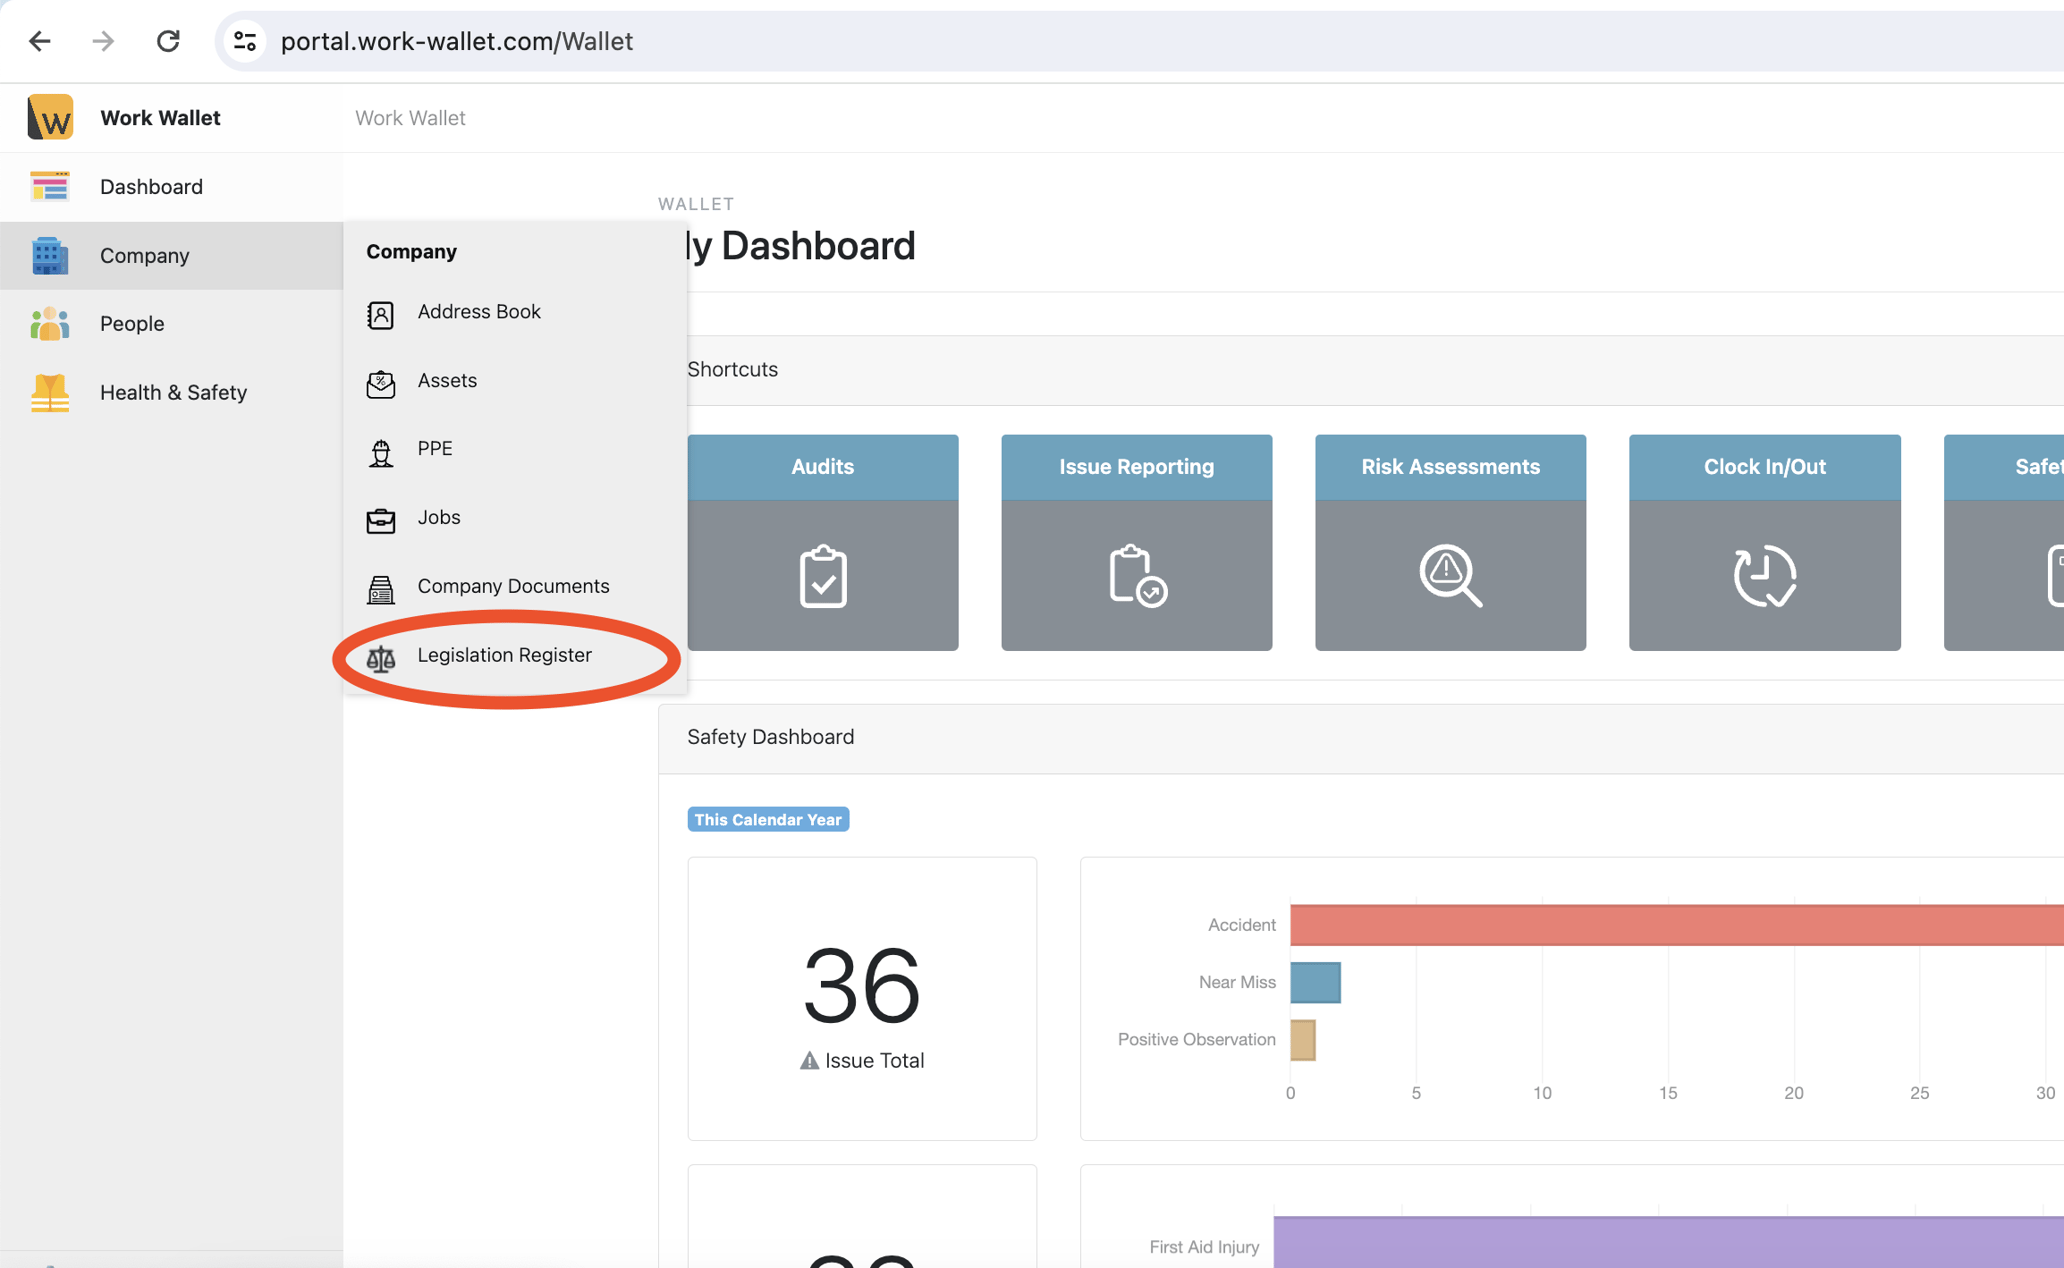The image size is (2064, 1268).
Task: Click the This Calendar Year badge
Action: coord(767,820)
